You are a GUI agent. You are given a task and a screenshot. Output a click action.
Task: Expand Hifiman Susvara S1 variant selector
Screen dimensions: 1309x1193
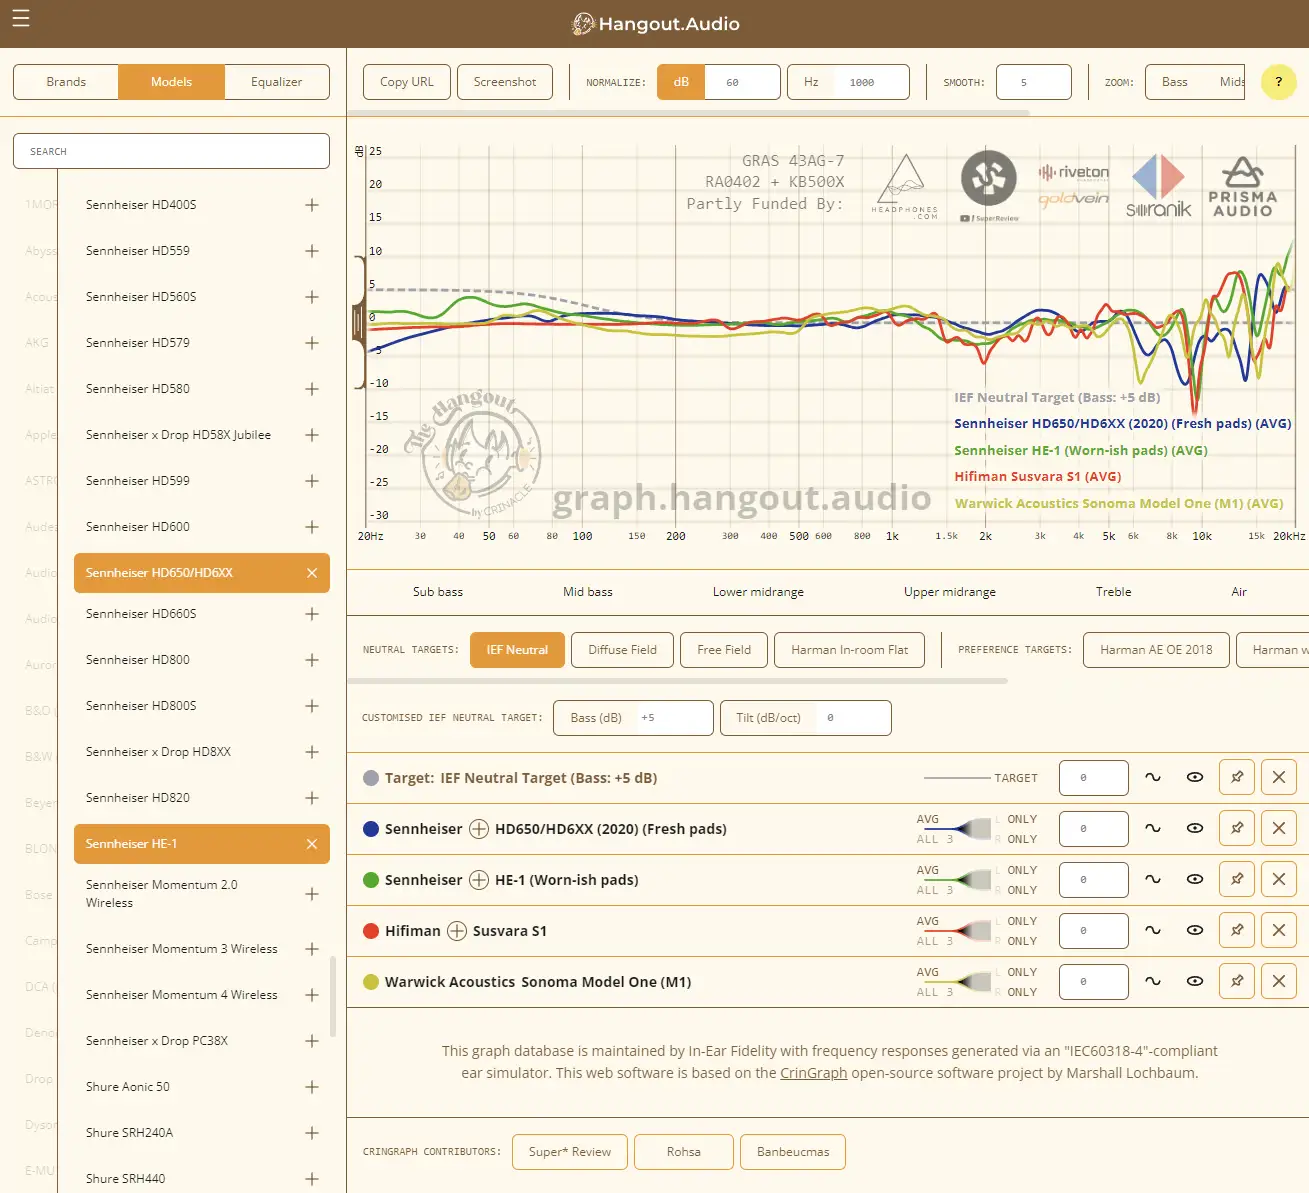[457, 931]
